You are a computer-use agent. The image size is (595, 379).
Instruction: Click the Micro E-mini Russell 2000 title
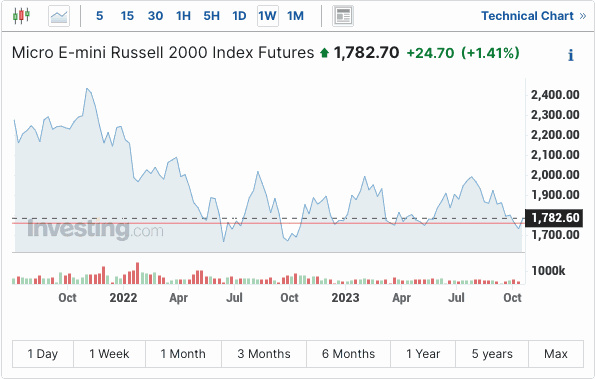[x=163, y=53]
